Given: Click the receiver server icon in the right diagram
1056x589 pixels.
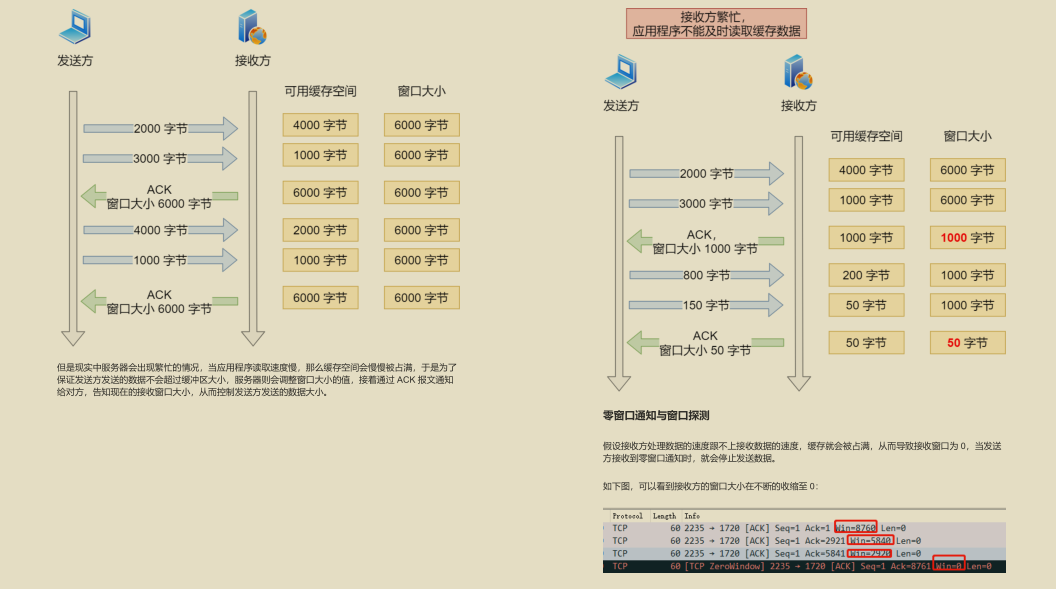Looking at the screenshot, I should tap(799, 72).
